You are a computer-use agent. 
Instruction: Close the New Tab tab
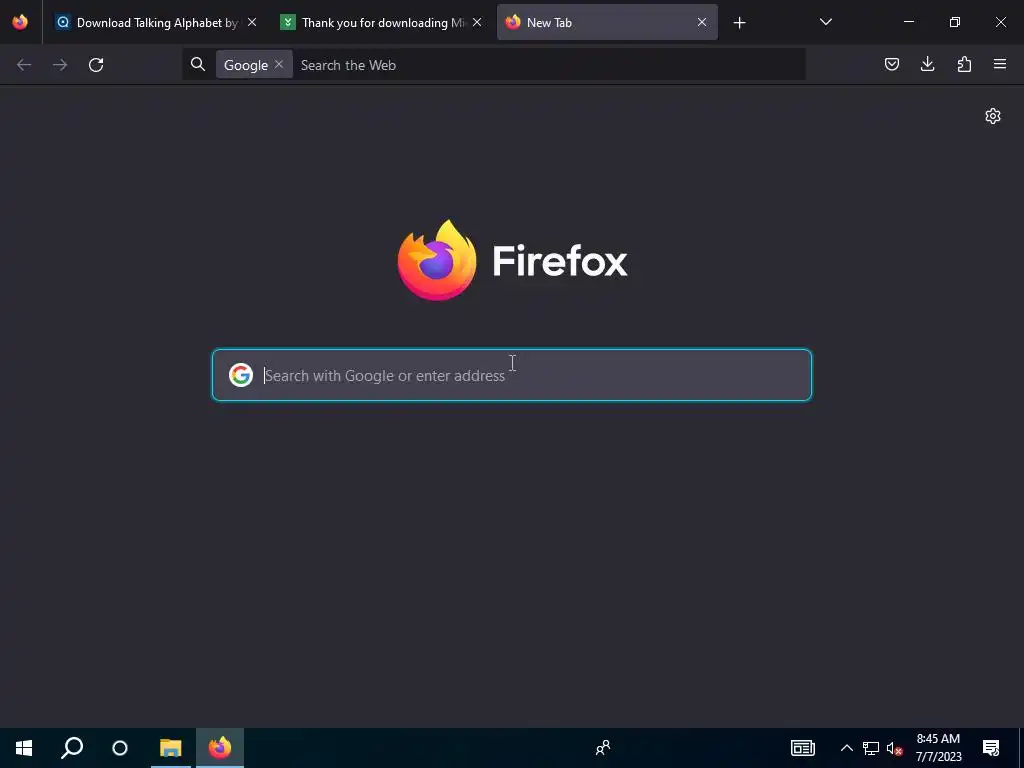(x=701, y=22)
